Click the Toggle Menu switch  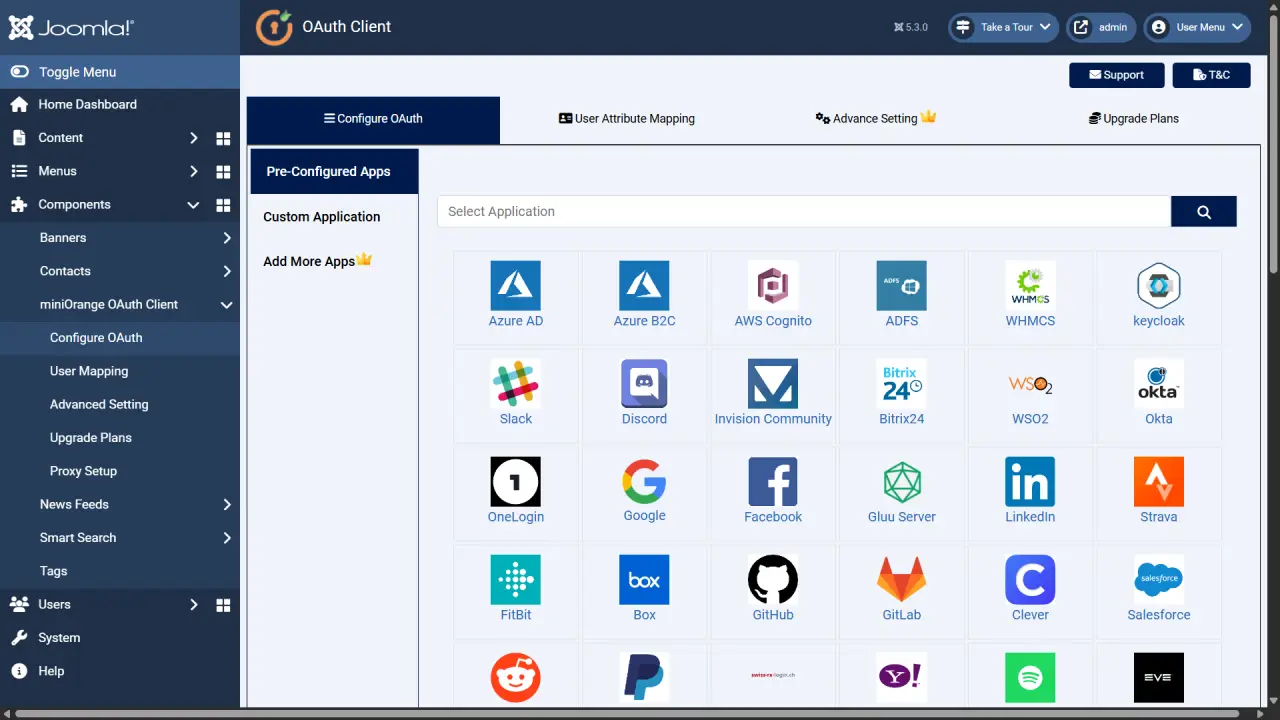pyautogui.click(x=19, y=72)
